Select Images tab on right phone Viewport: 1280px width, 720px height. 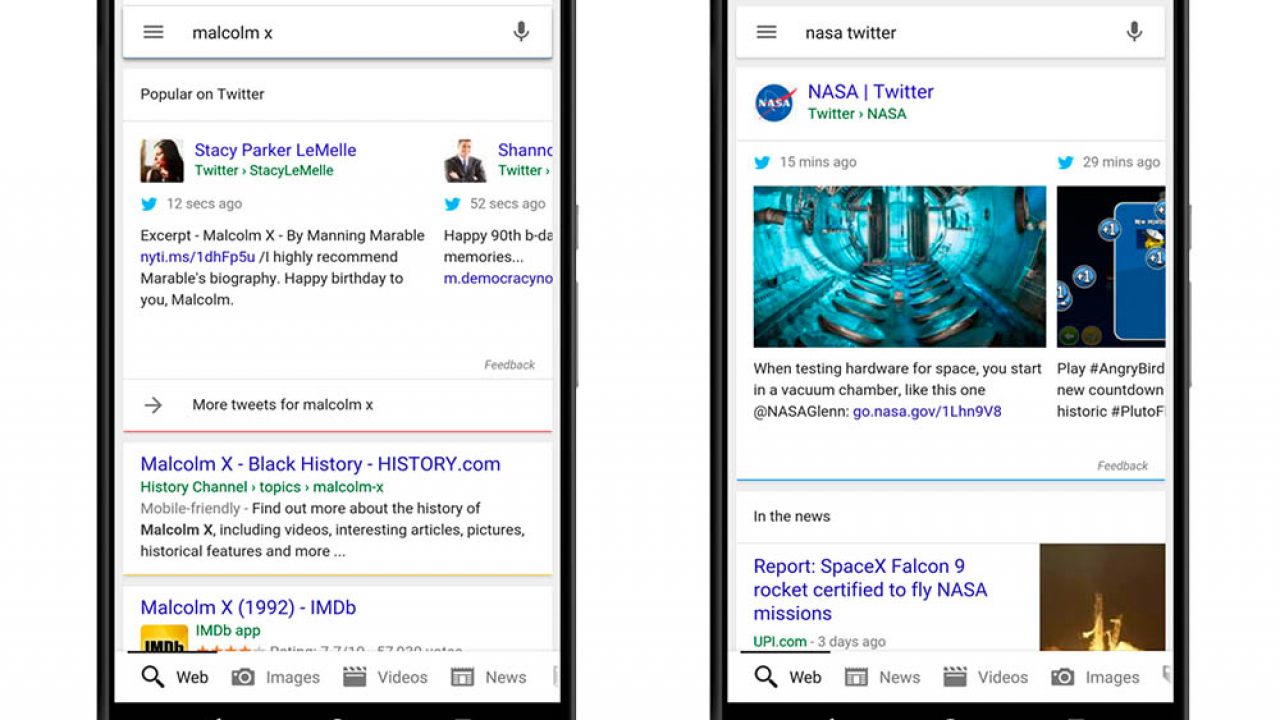pyautogui.click(x=1096, y=677)
